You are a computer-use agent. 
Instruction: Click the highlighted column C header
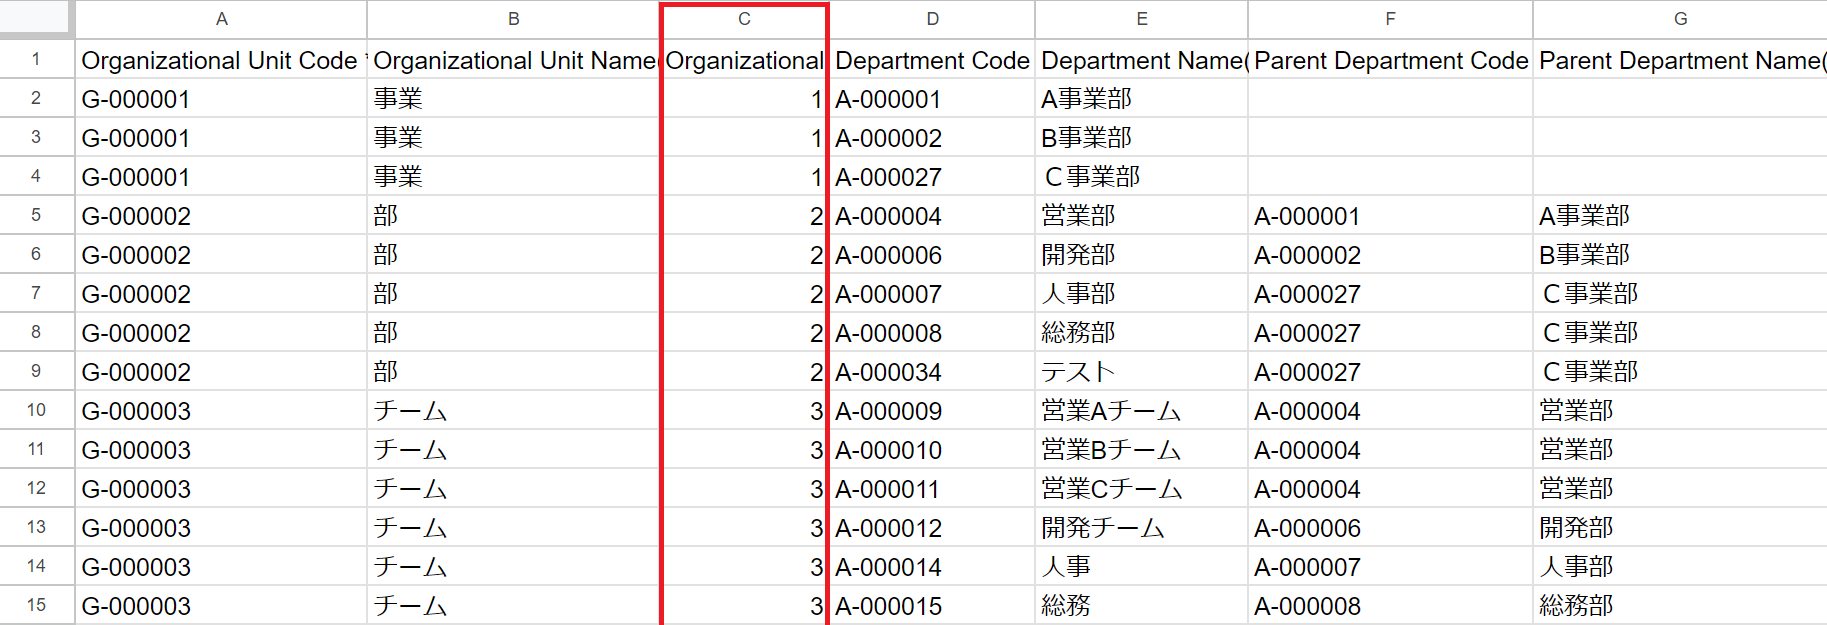pyautogui.click(x=744, y=19)
